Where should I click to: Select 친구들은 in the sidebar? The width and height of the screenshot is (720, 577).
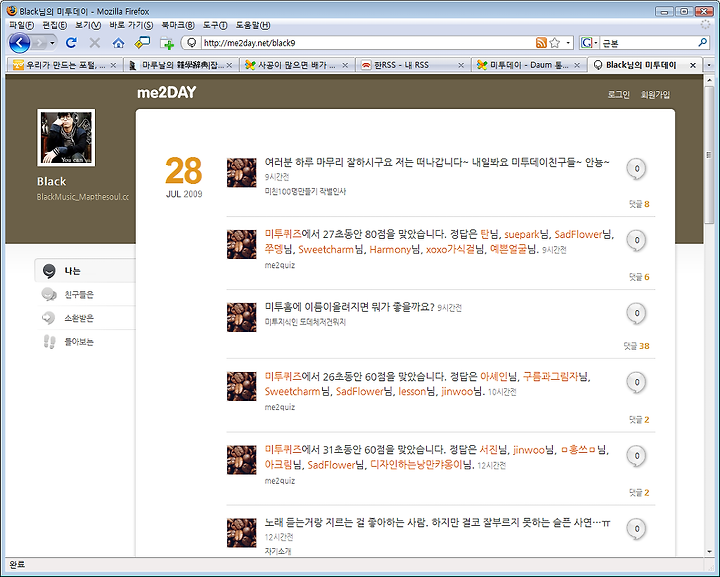click(79, 295)
